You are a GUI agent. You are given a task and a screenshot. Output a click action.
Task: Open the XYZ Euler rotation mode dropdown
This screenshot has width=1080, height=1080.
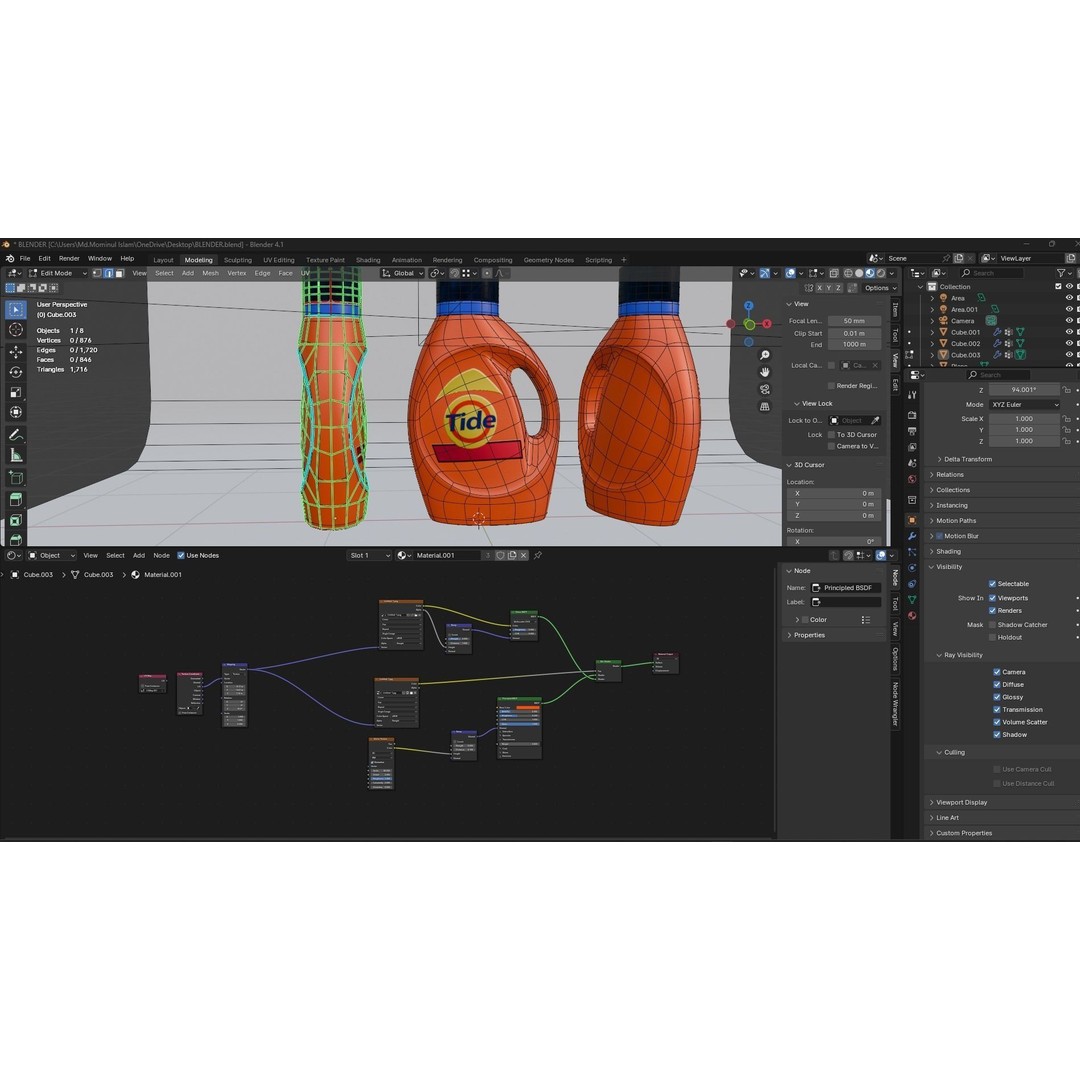tap(1024, 405)
